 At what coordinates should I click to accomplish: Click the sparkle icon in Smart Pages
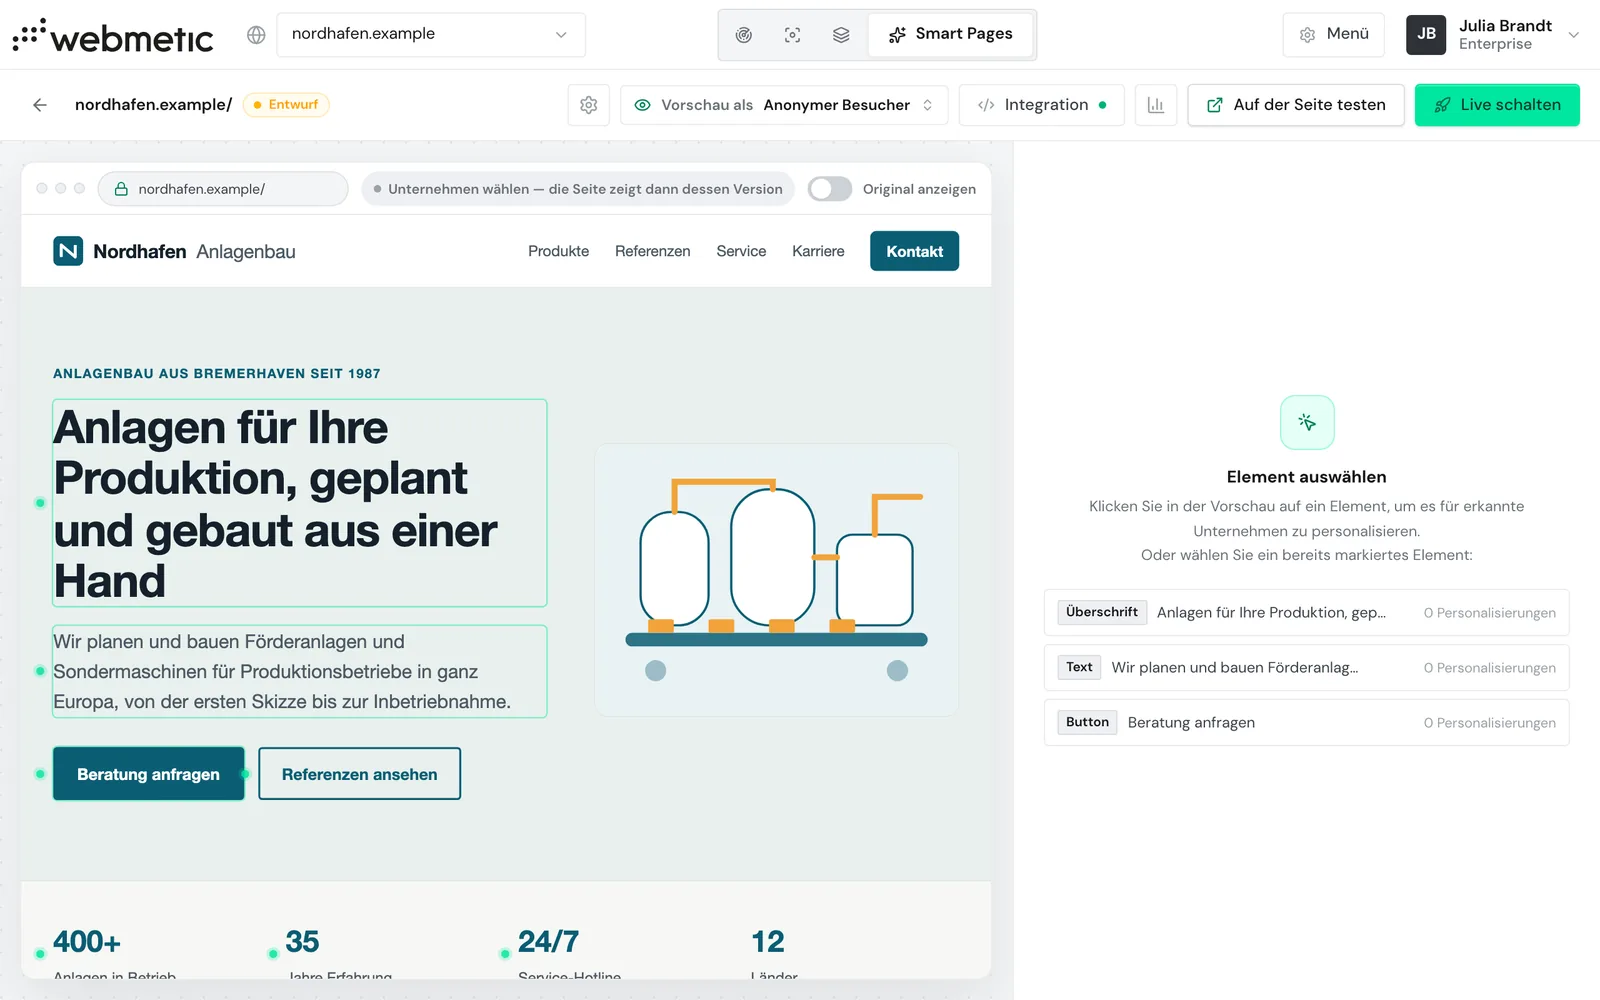(897, 35)
